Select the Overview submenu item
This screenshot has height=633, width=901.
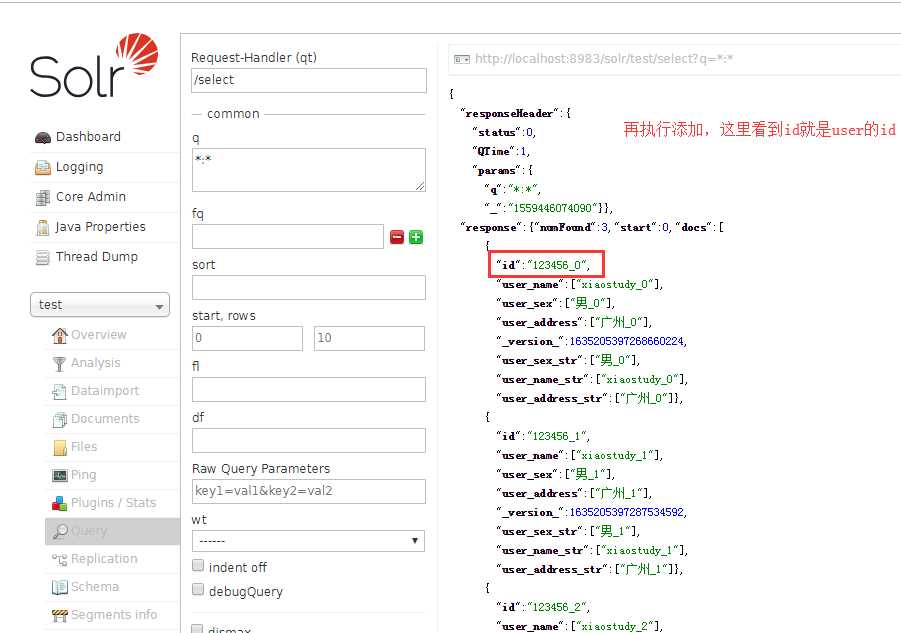[x=98, y=335]
